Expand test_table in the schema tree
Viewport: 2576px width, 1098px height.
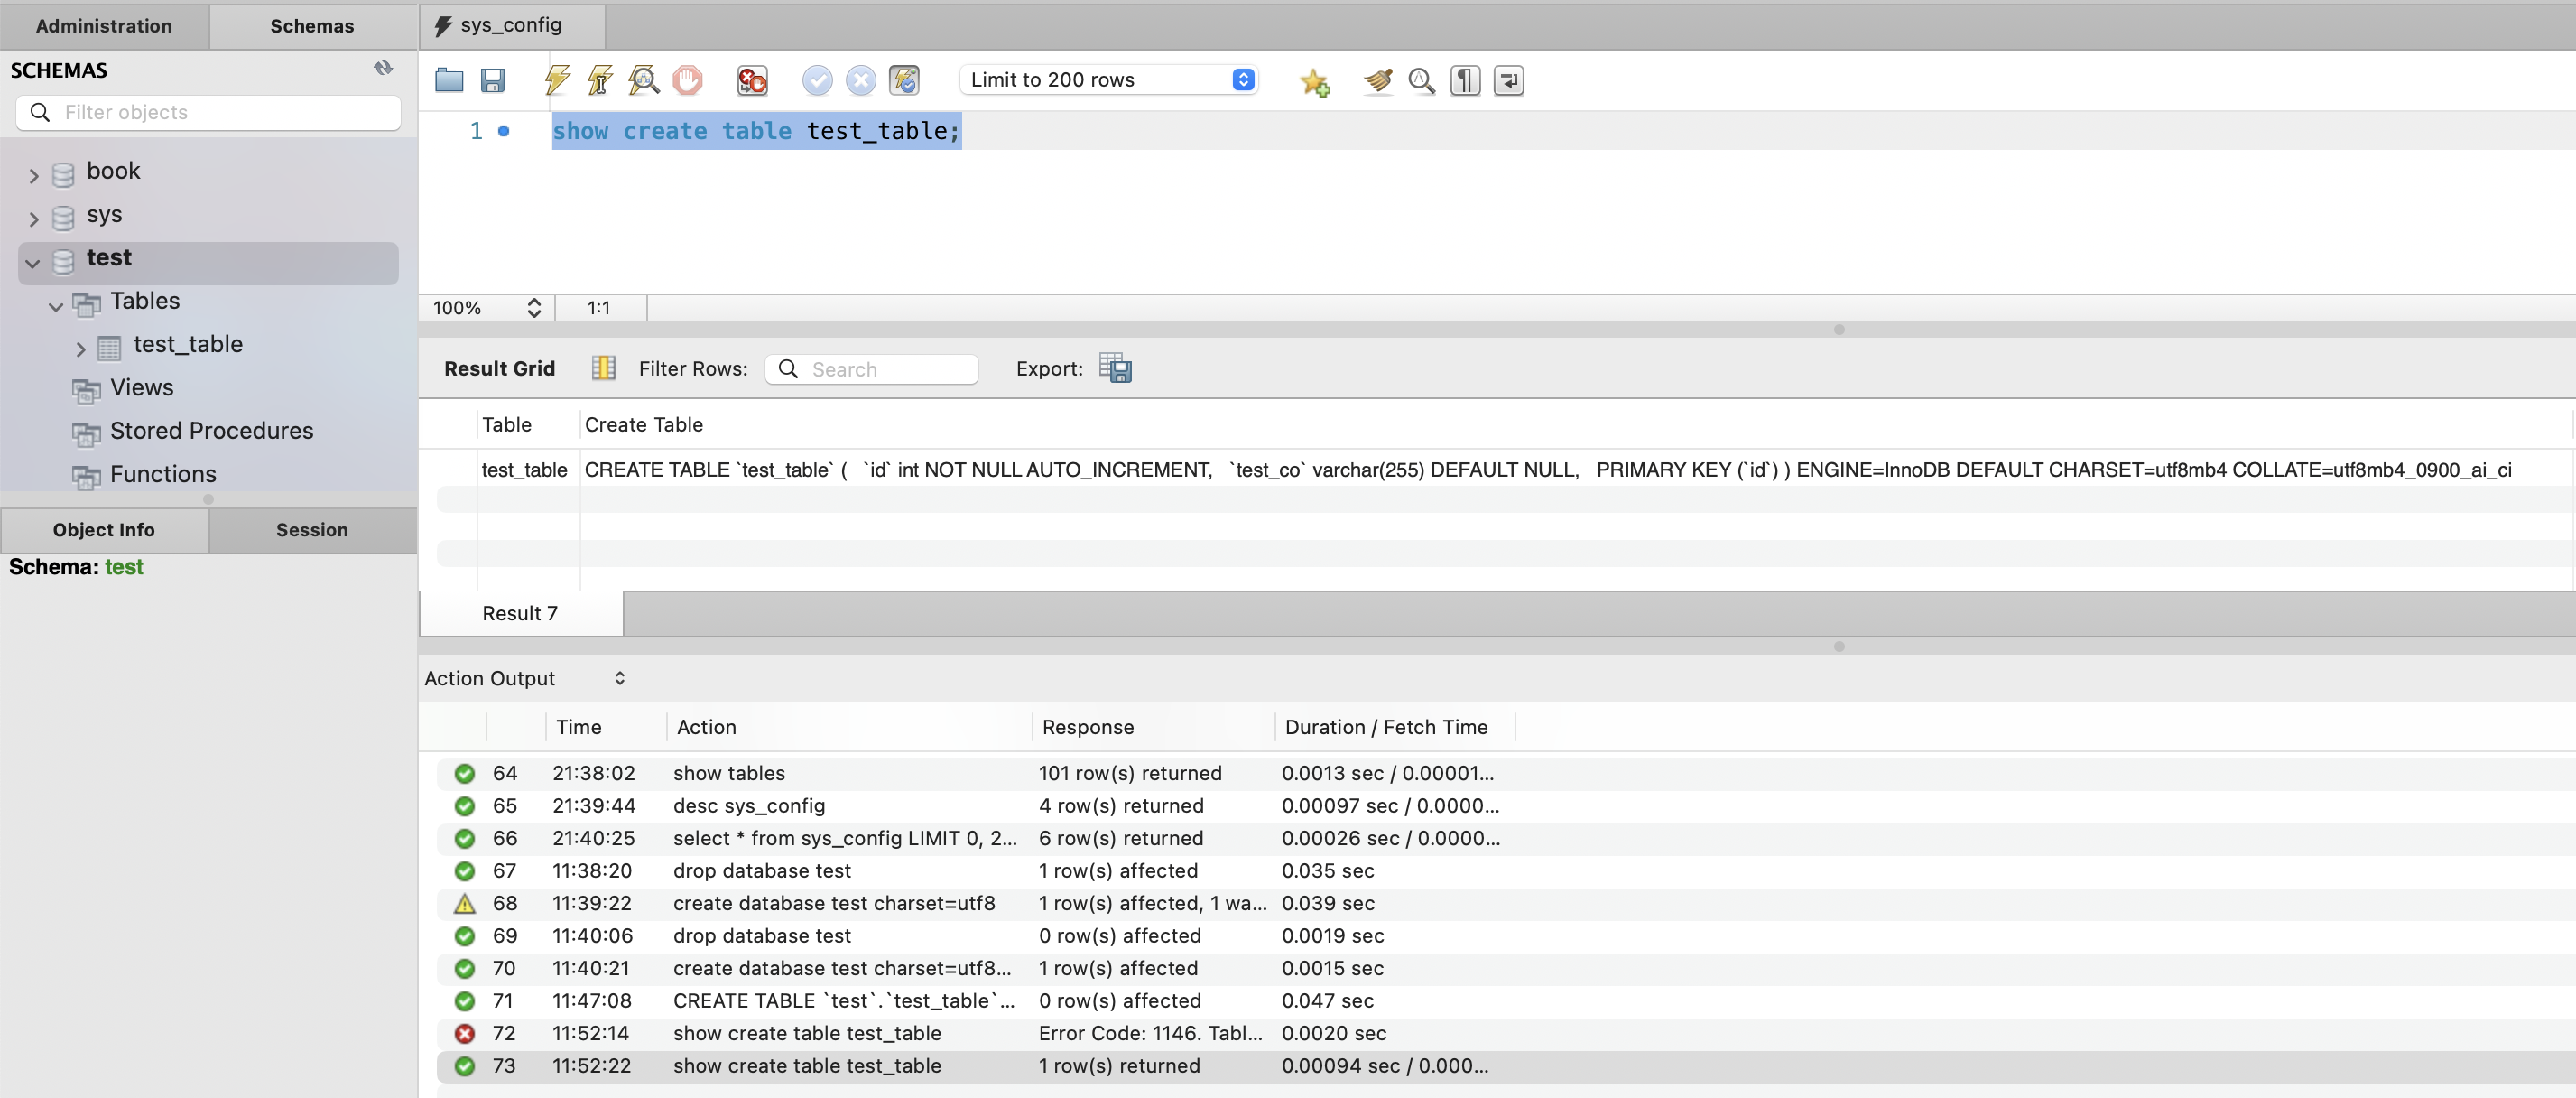click(81, 349)
